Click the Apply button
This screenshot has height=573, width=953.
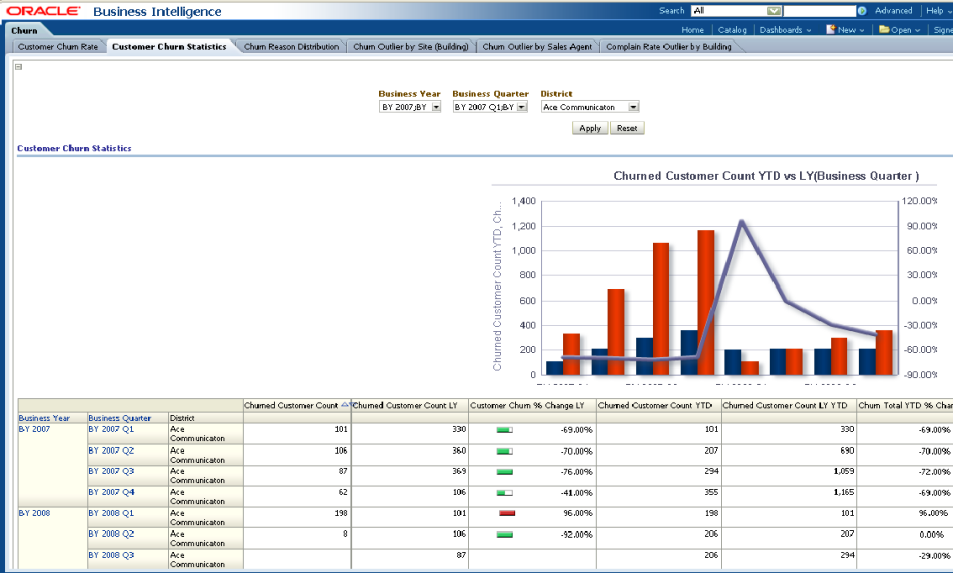click(x=590, y=128)
